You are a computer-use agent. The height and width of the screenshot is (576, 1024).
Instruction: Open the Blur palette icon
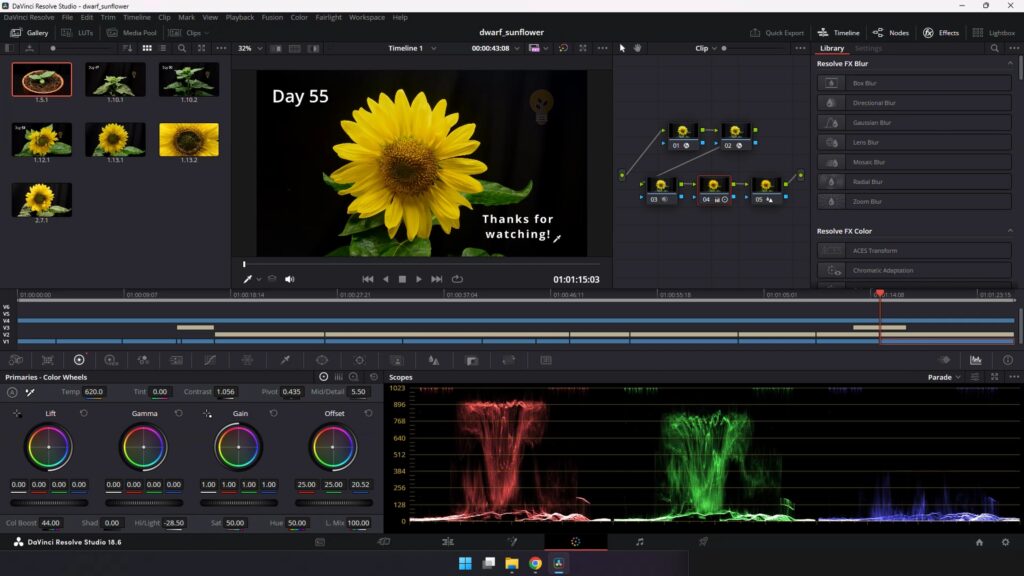point(433,360)
